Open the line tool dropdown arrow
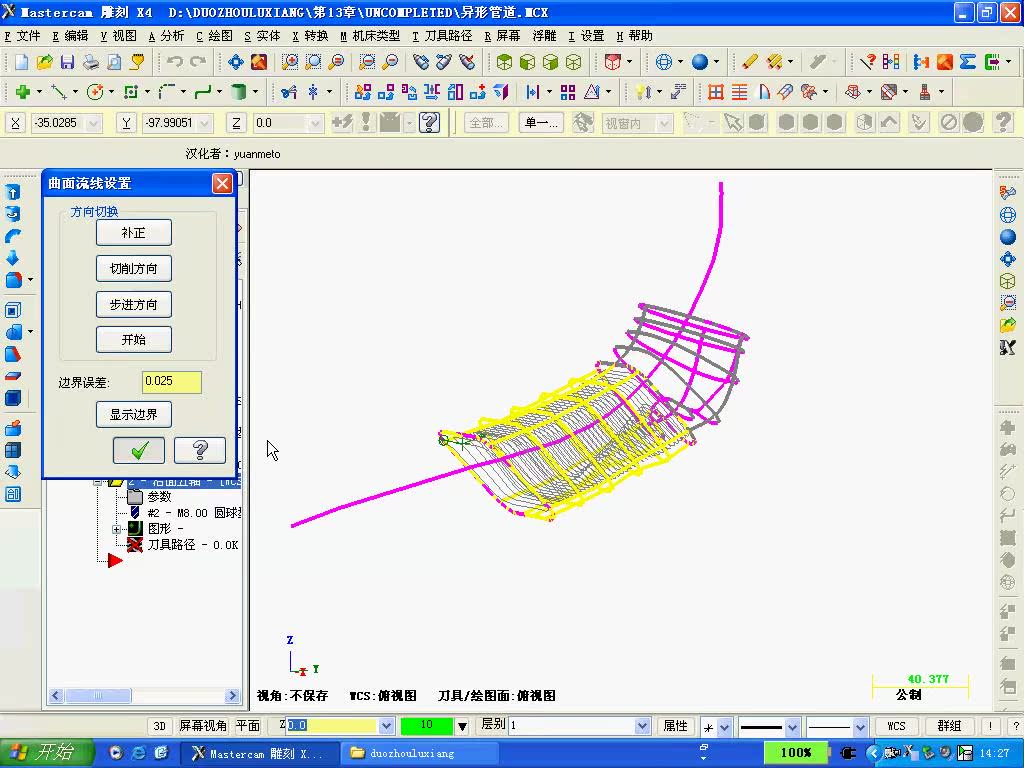 [x=76, y=92]
